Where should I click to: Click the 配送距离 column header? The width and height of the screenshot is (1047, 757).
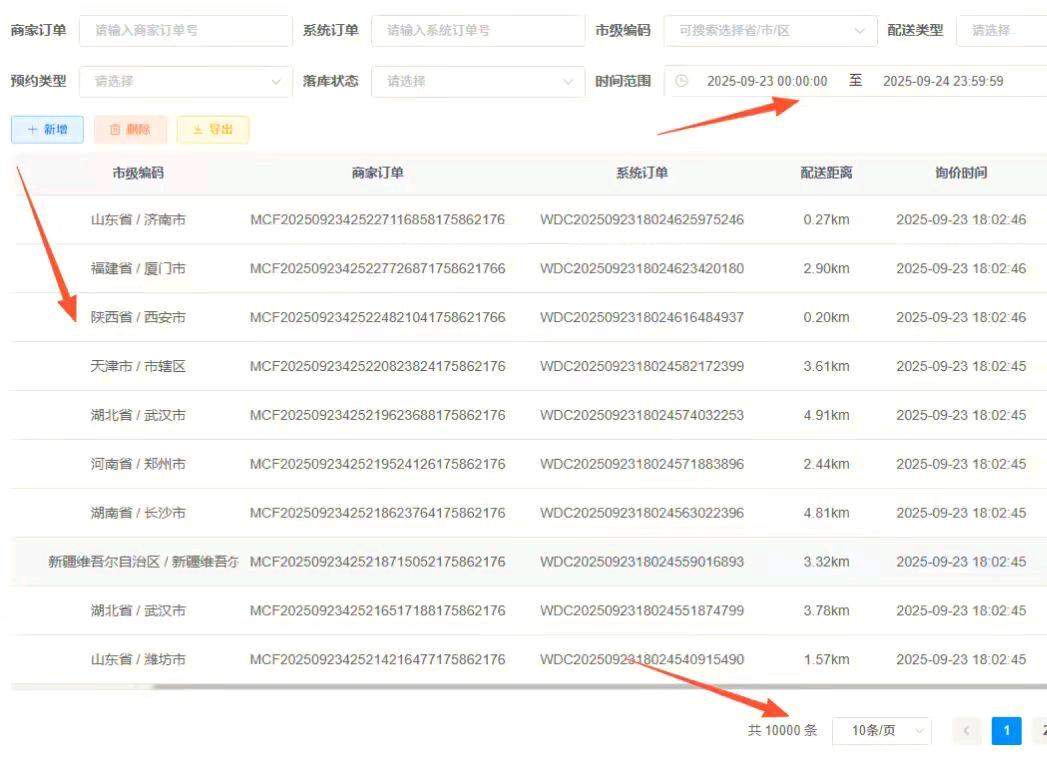coord(826,173)
